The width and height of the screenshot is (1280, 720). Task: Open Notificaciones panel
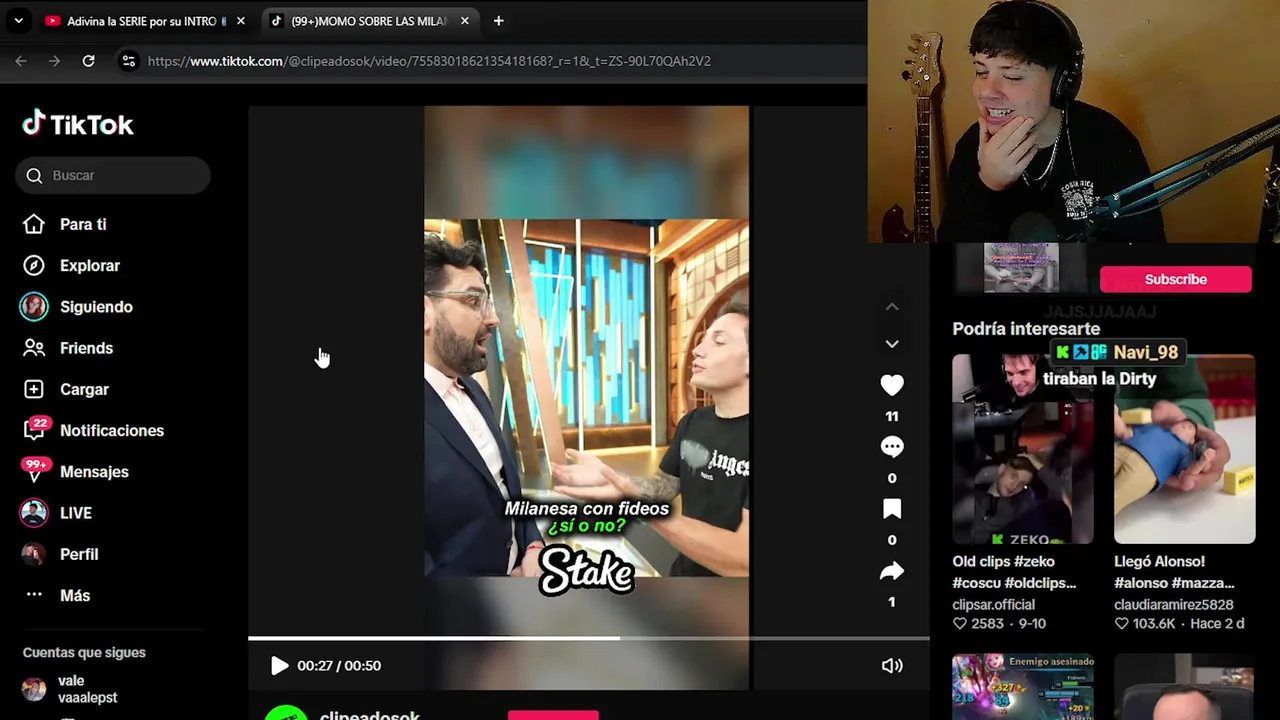click(111, 430)
